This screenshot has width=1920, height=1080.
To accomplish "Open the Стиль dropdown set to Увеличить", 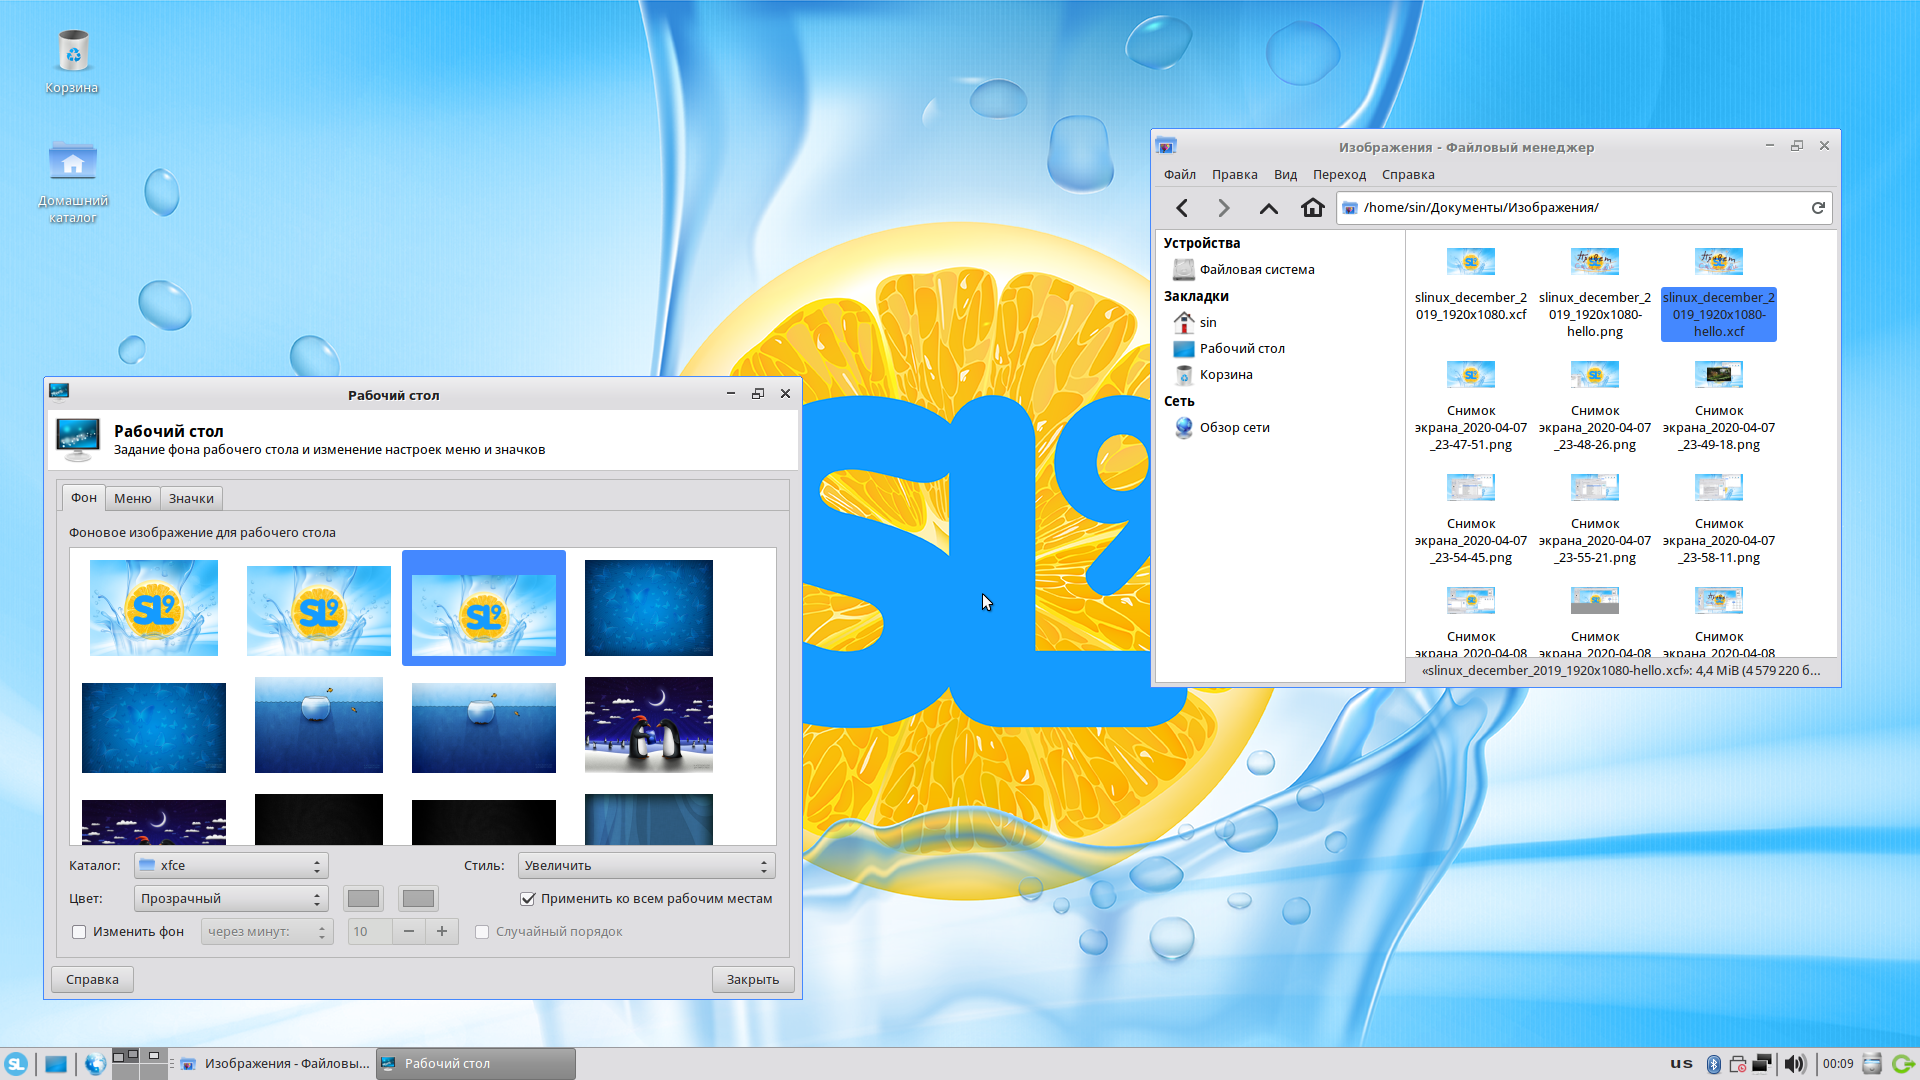I will coord(646,866).
